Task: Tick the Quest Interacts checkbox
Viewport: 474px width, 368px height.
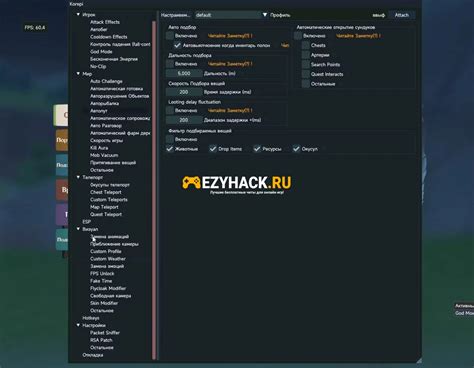Action: (x=306, y=74)
